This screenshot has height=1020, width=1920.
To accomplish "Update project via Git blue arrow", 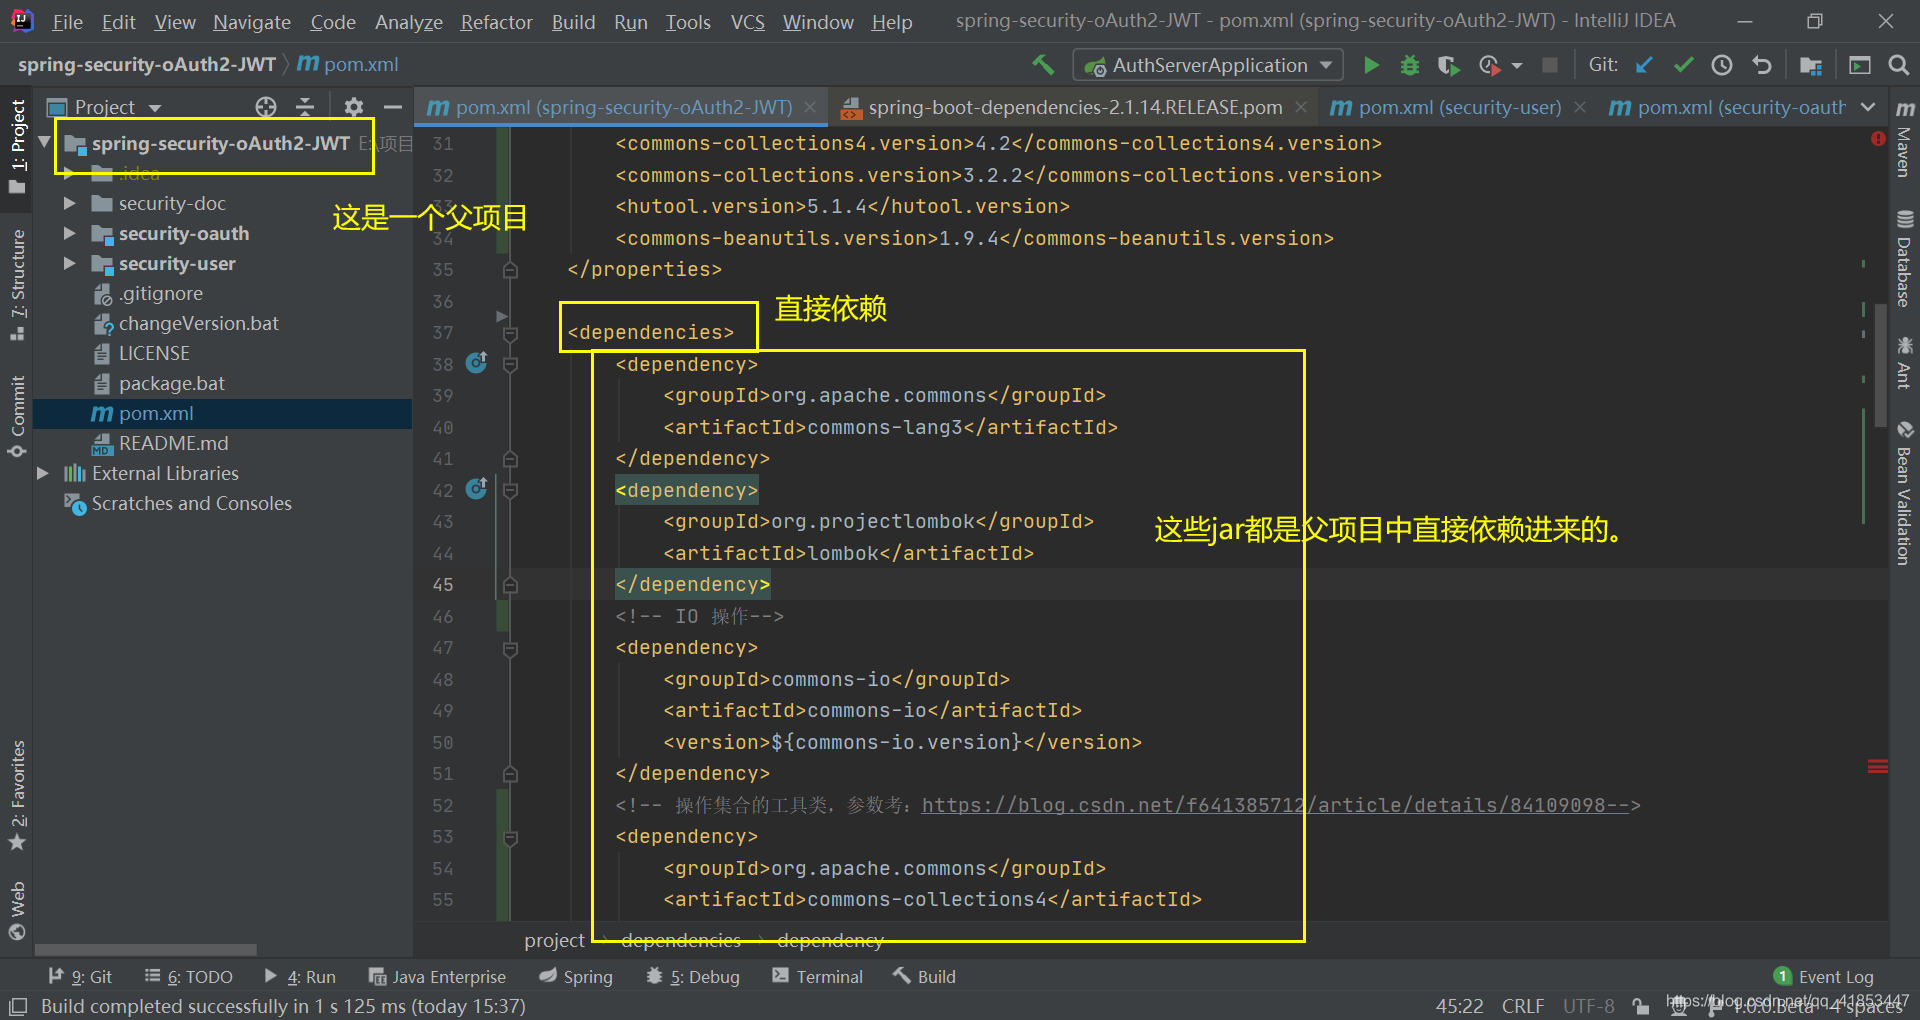I will tap(1644, 65).
